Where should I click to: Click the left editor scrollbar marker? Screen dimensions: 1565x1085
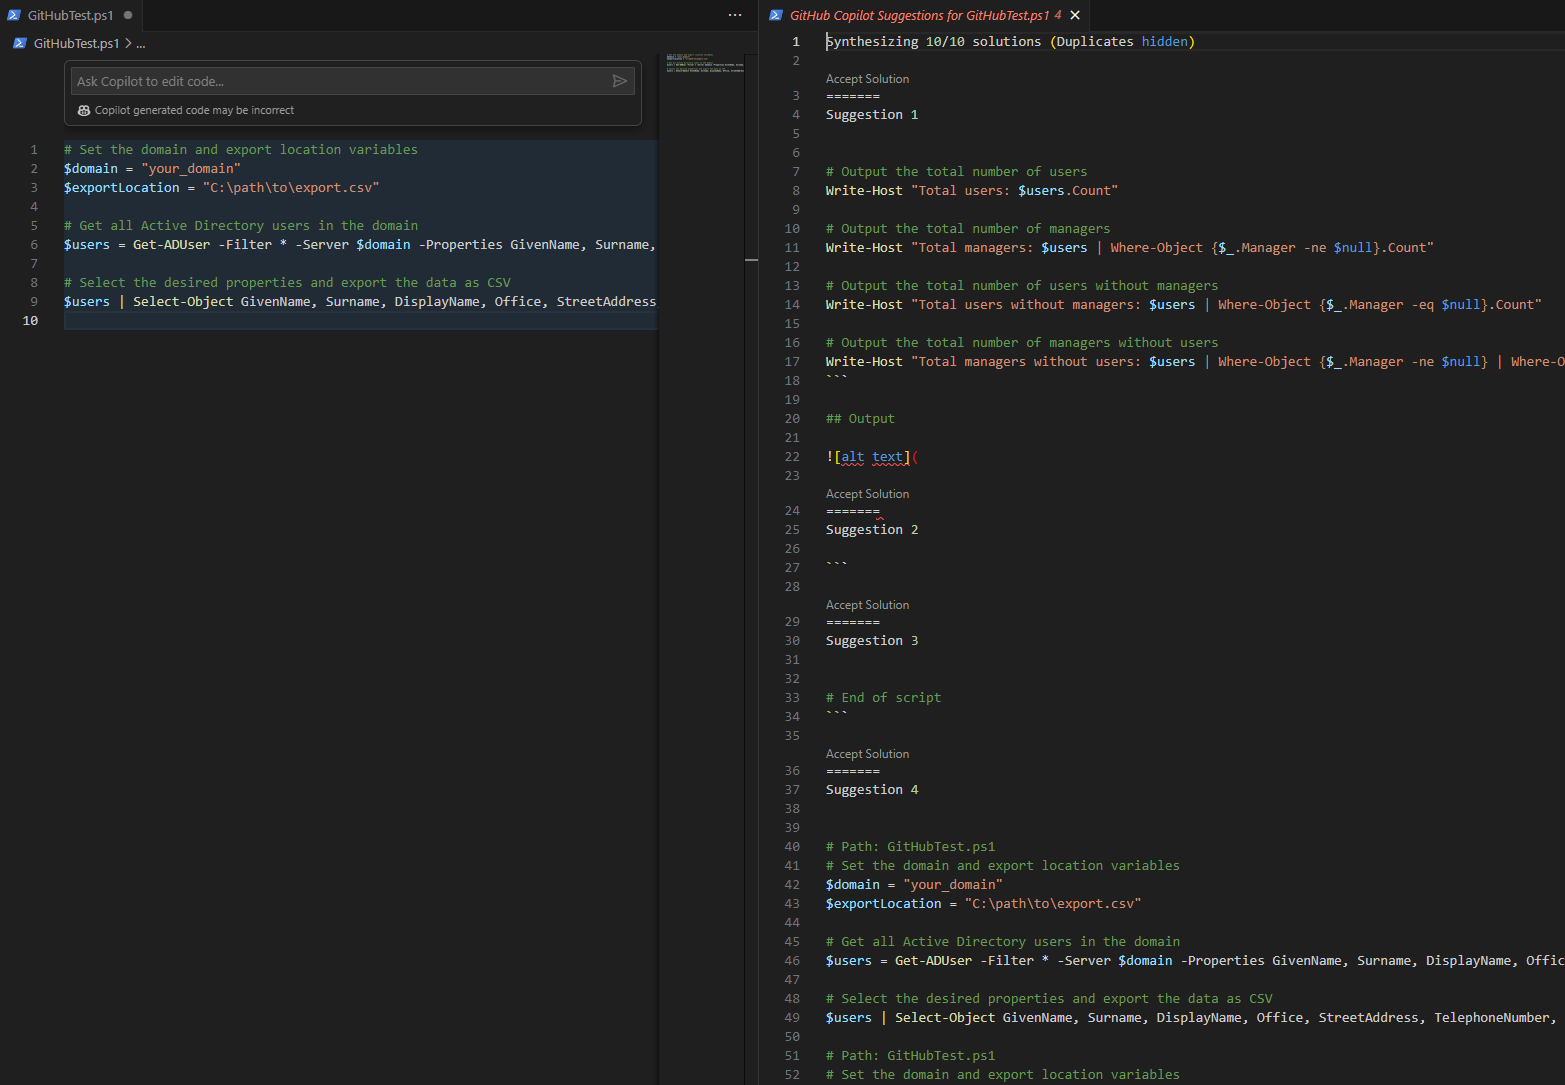751,260
